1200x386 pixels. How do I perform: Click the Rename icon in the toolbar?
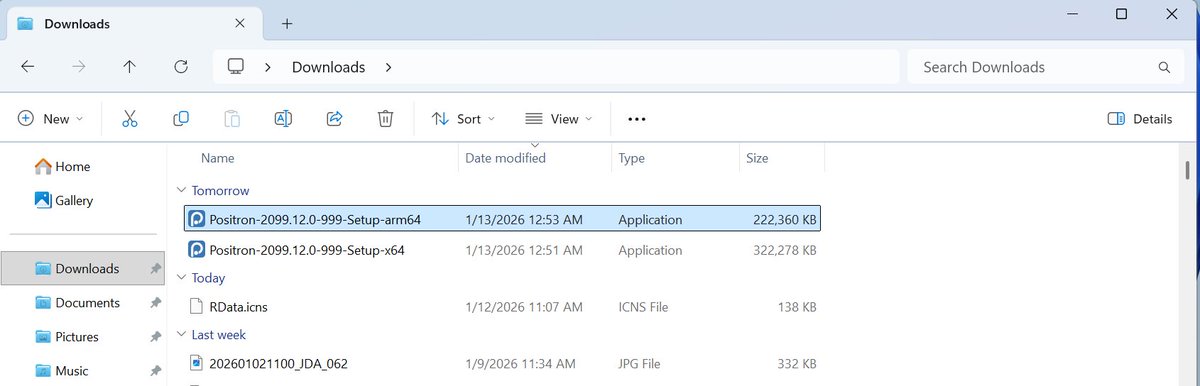point(283,118)
